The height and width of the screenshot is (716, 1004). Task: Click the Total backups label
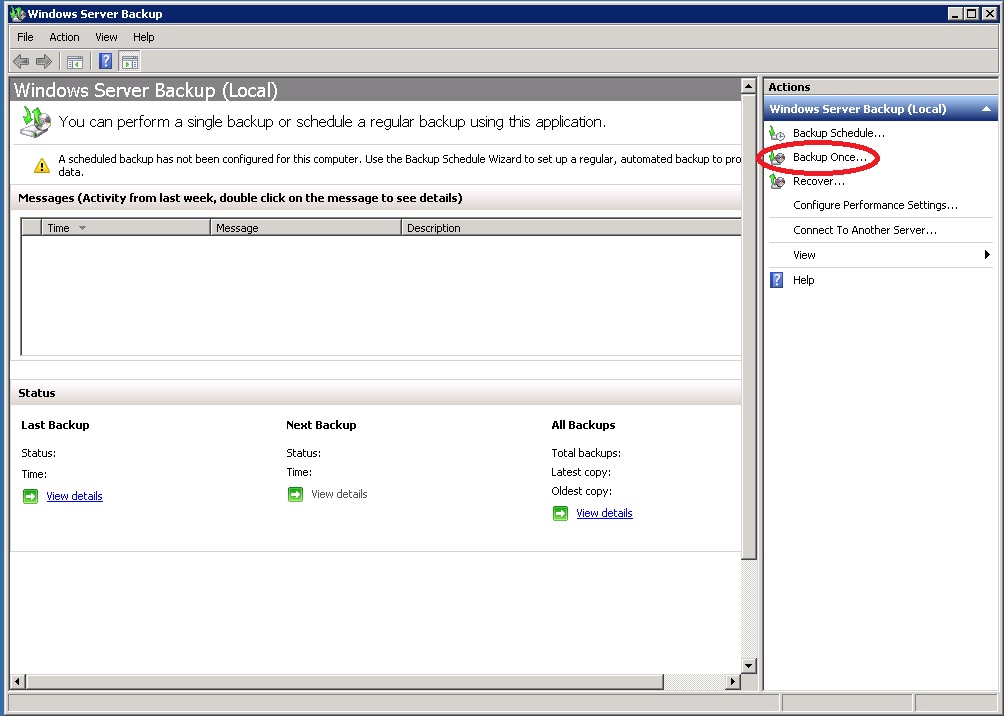coord(586,453)
